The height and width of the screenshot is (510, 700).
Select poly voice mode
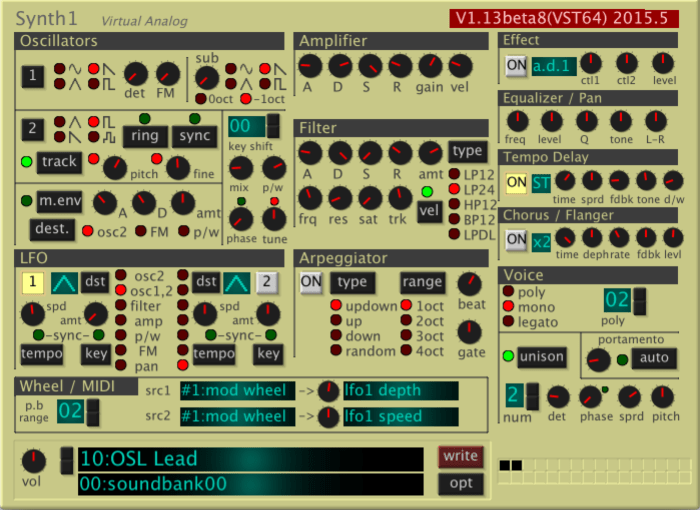pyautogui.click(x=508, y=291)
